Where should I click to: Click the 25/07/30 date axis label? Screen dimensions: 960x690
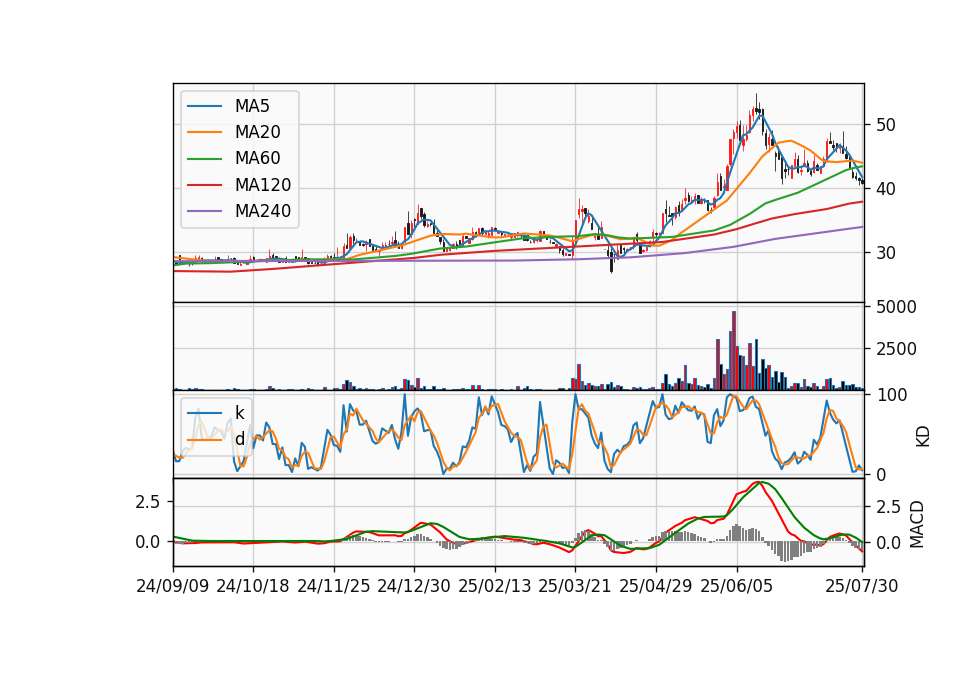(x=862, y=586)
